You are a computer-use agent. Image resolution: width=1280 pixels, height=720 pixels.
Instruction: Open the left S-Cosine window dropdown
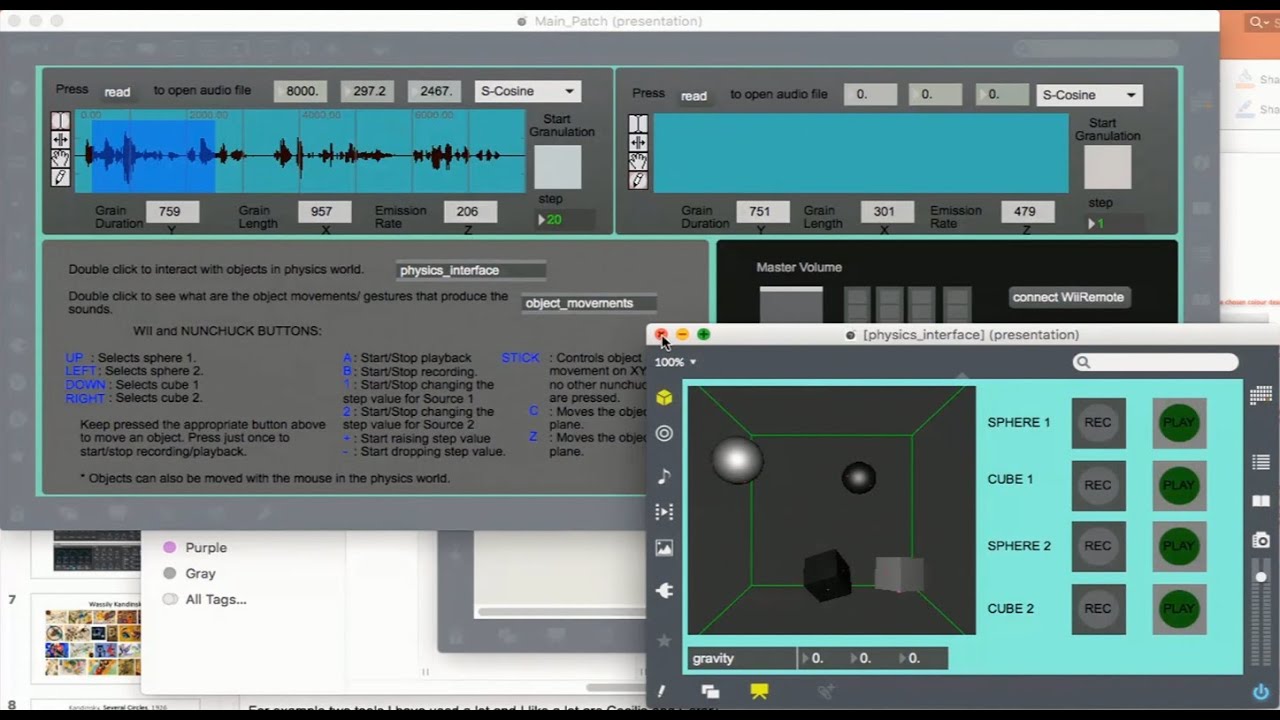pos(528,91)
